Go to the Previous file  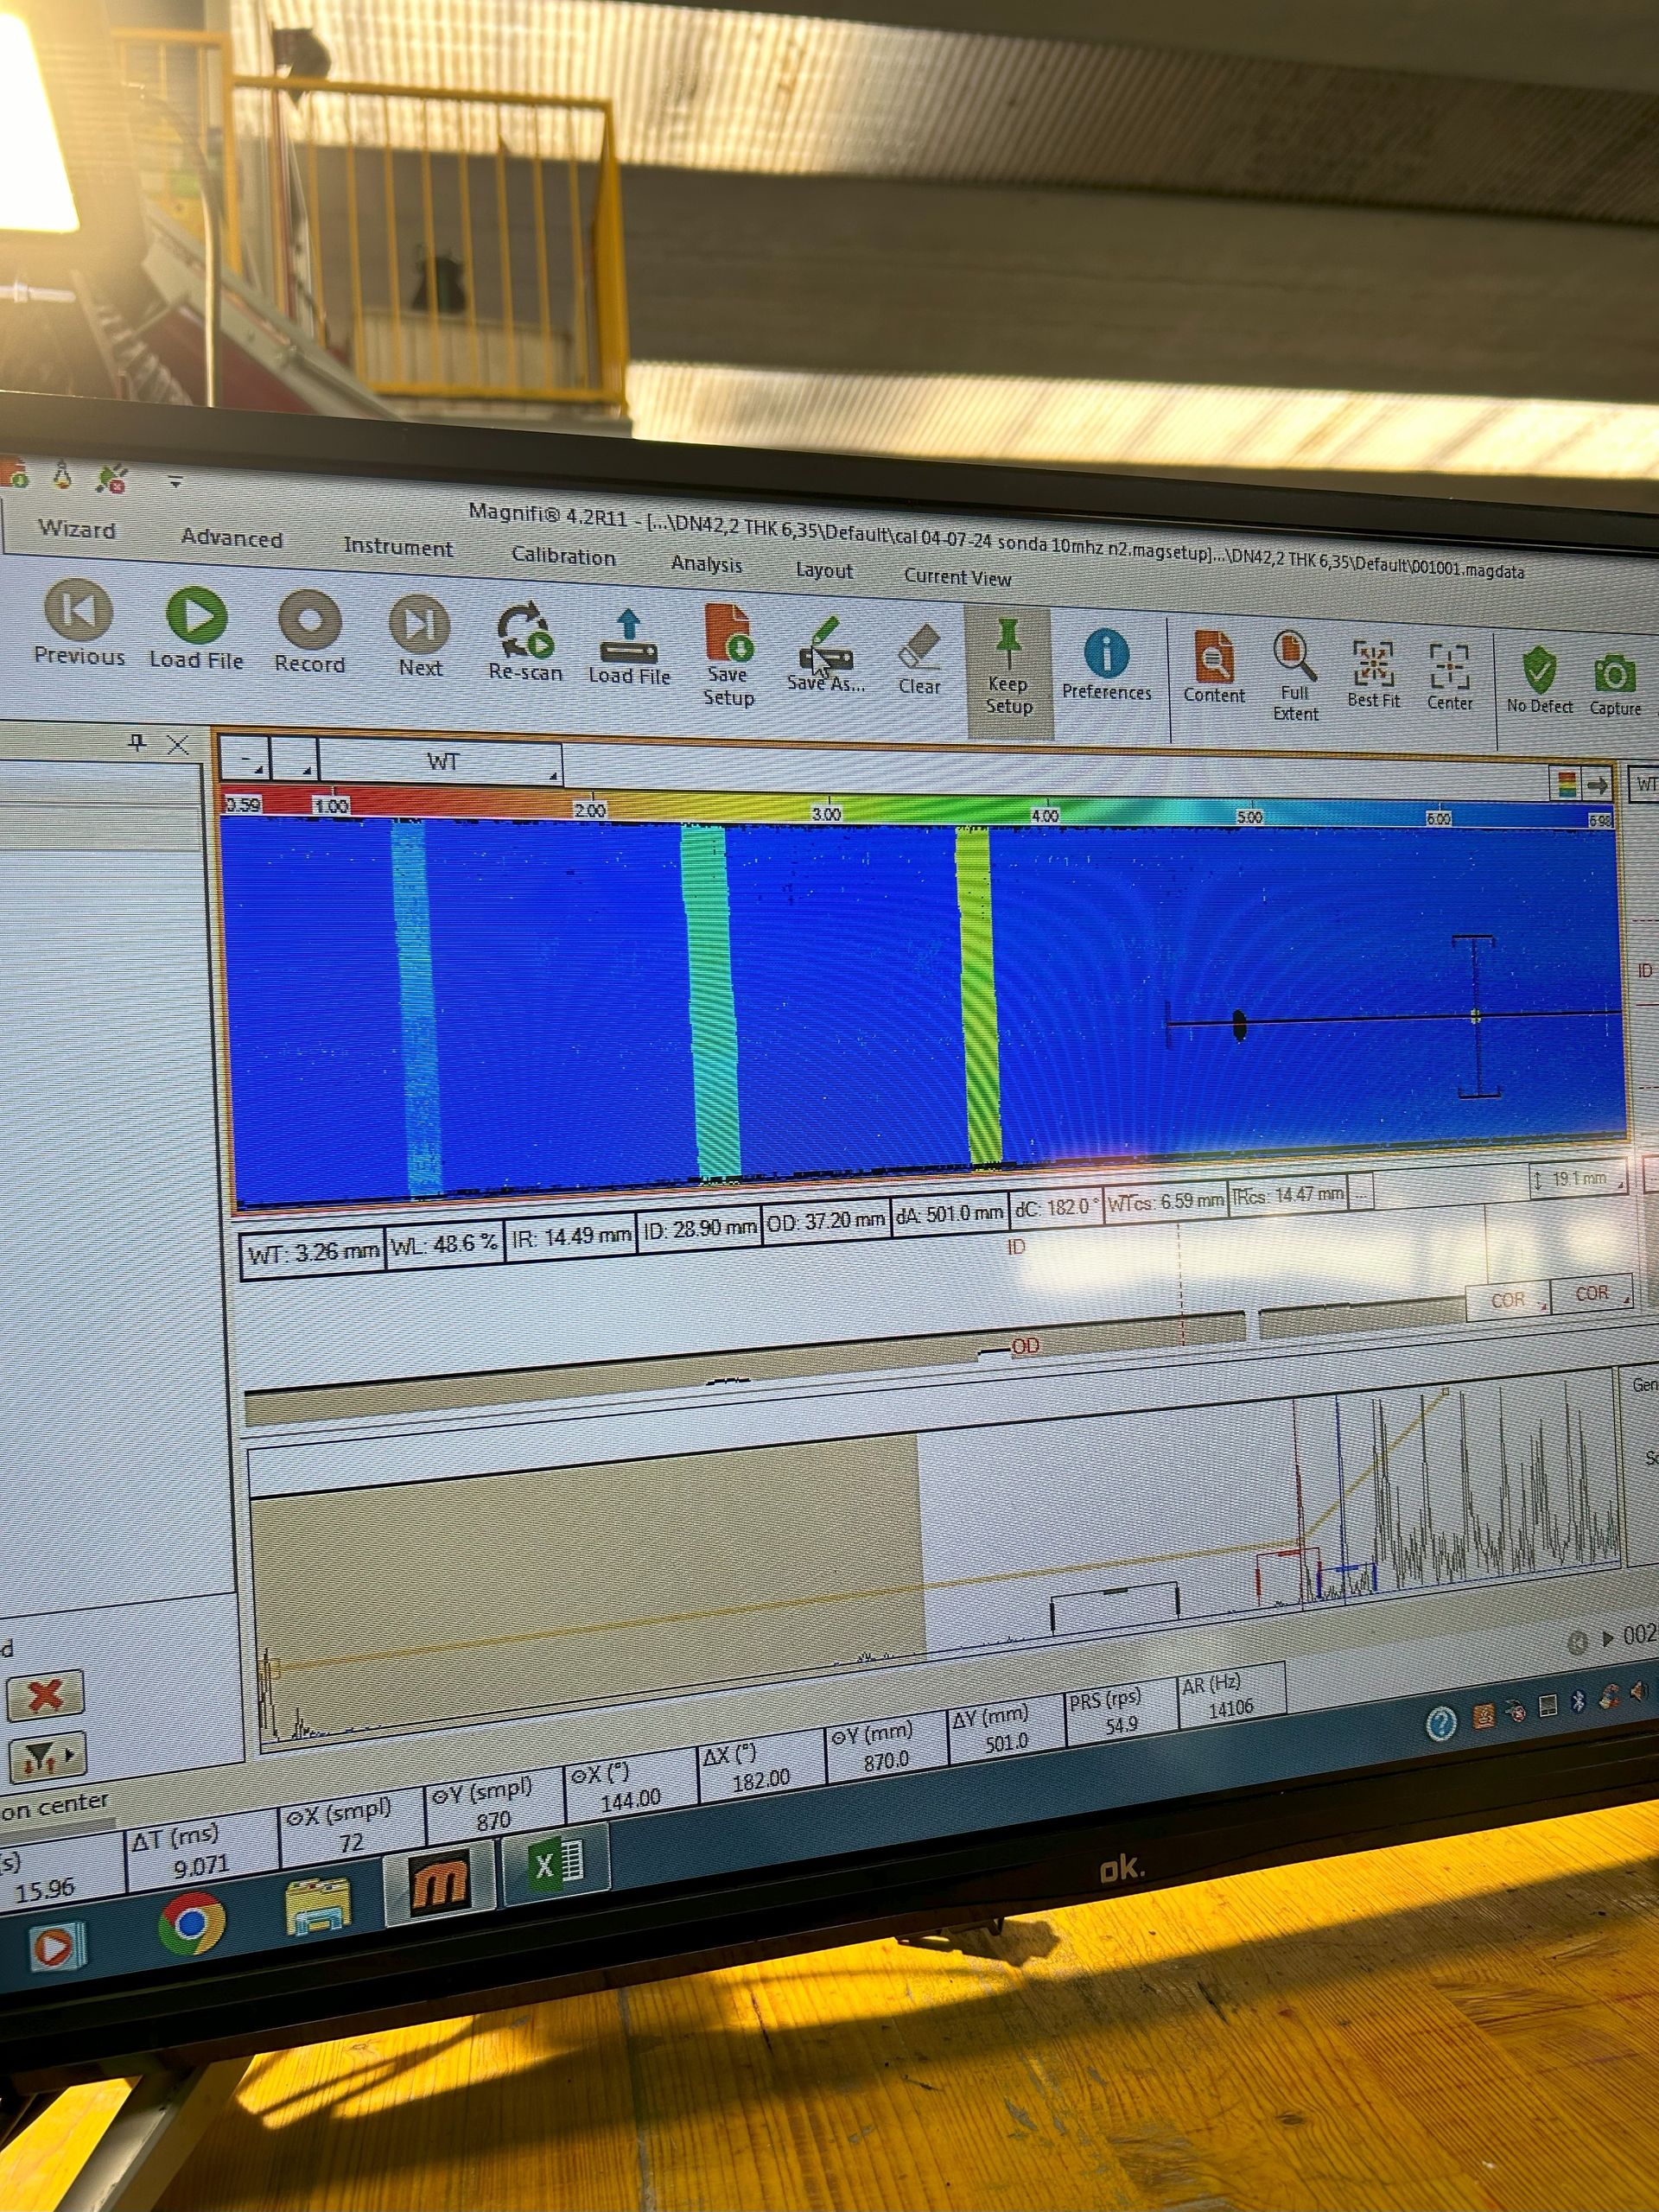click(x=79, y=622)
